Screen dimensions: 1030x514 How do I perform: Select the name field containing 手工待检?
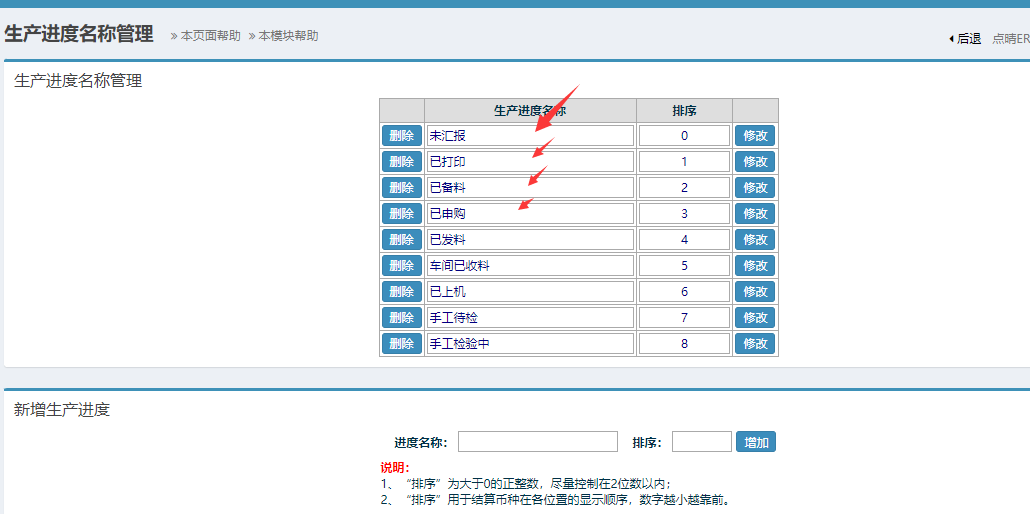530,318
